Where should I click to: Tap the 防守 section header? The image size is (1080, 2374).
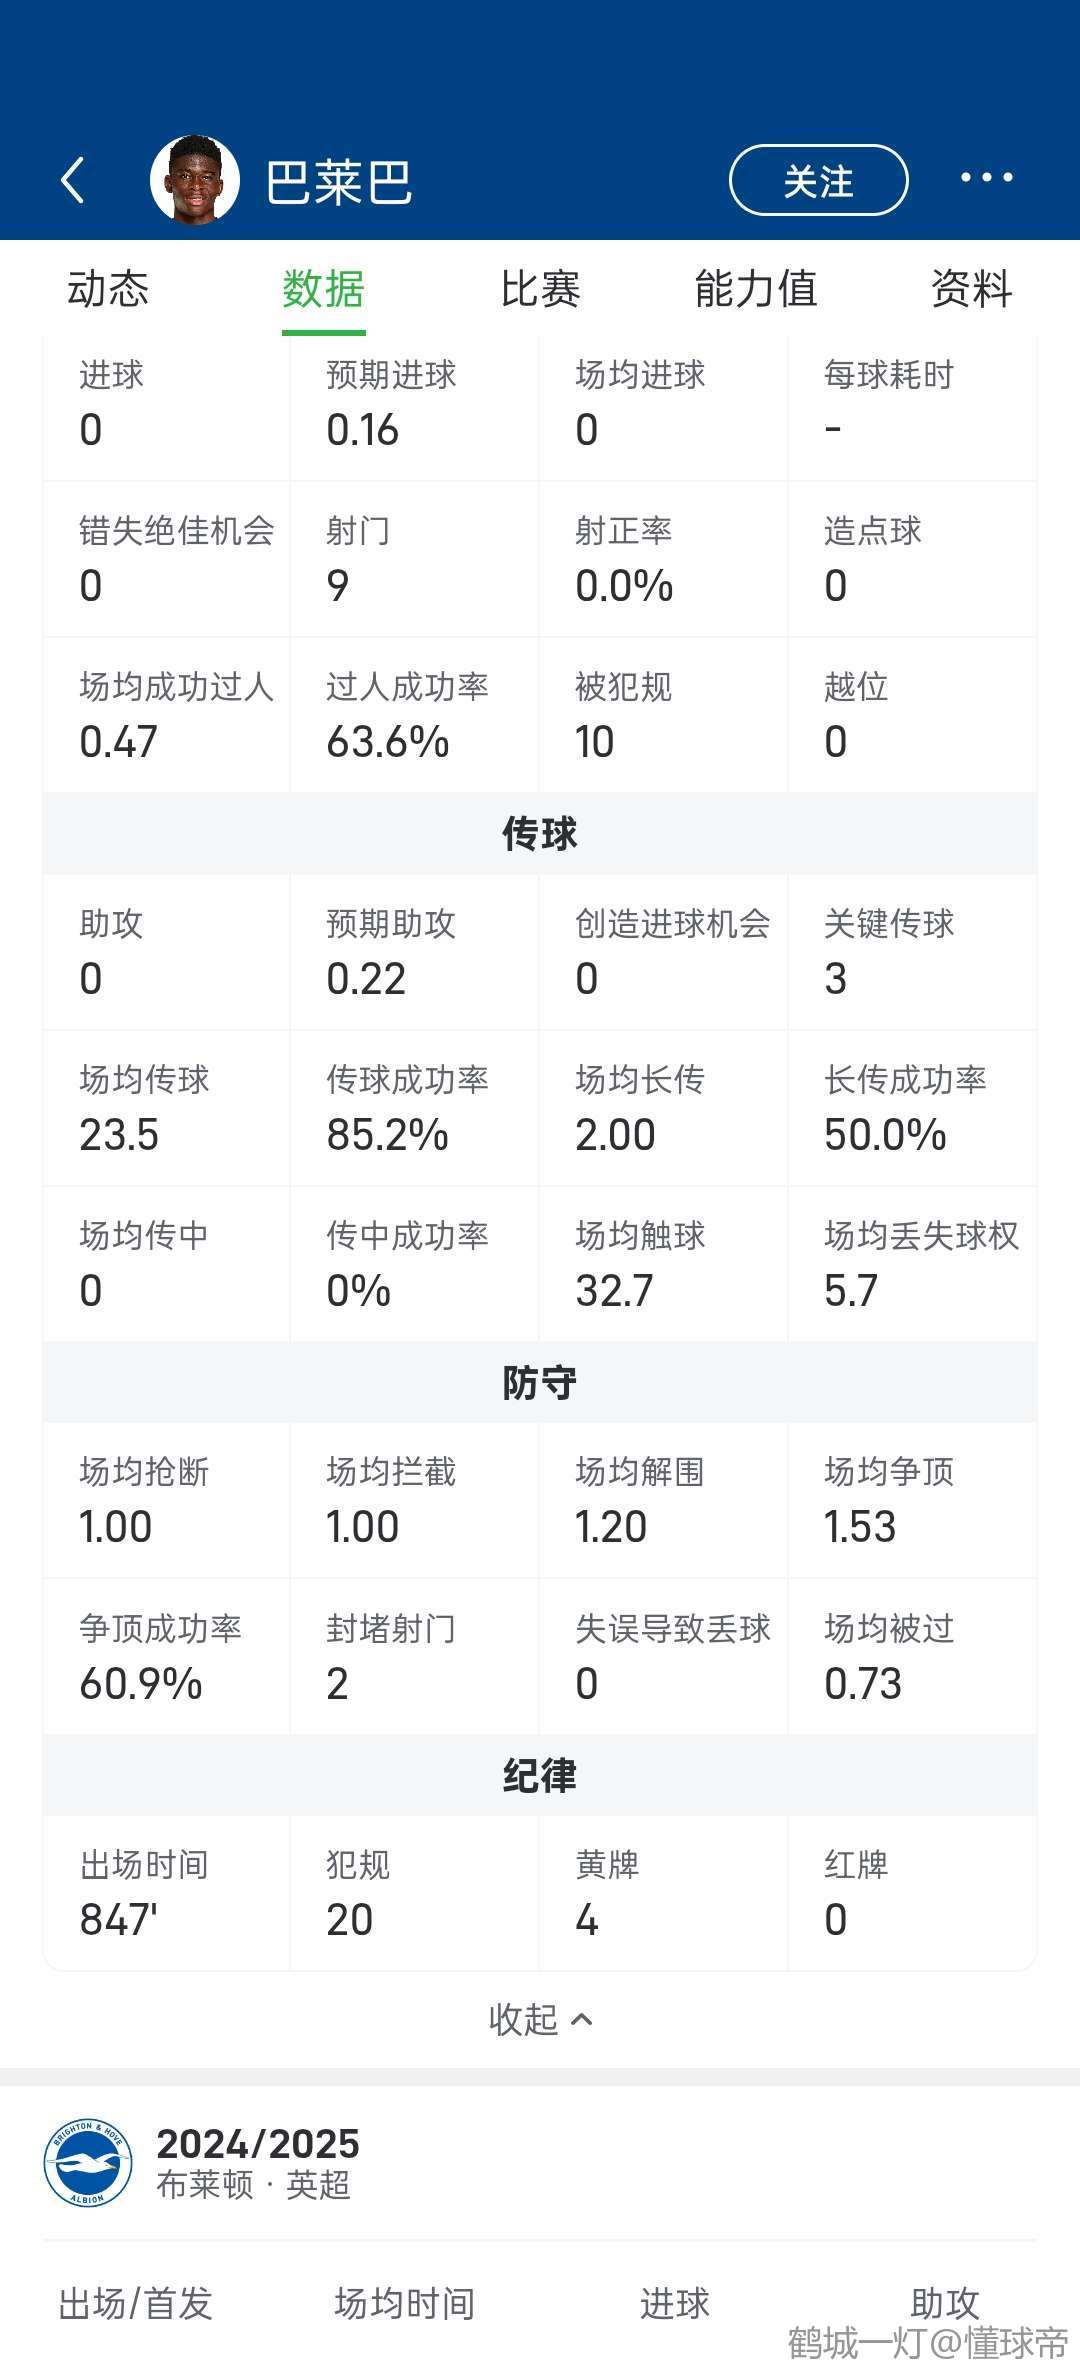[x=540, y=1383]
